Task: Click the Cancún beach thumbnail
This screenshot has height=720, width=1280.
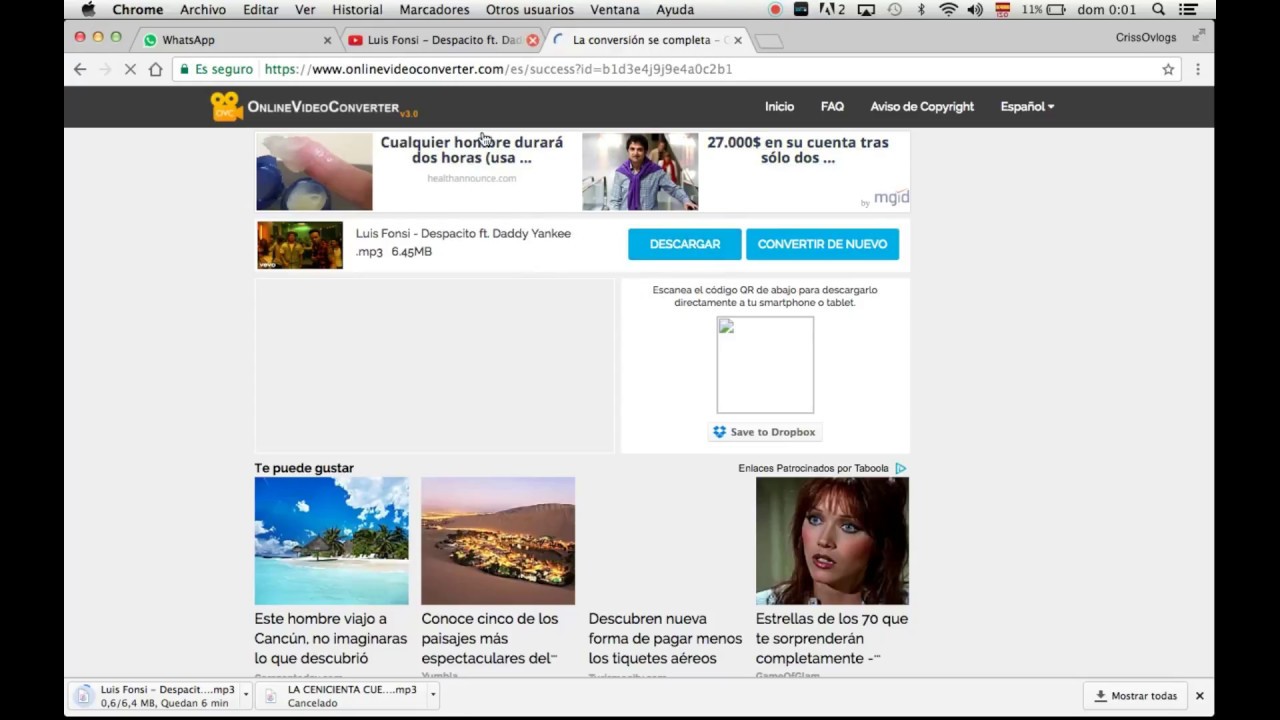Action: 331,541
